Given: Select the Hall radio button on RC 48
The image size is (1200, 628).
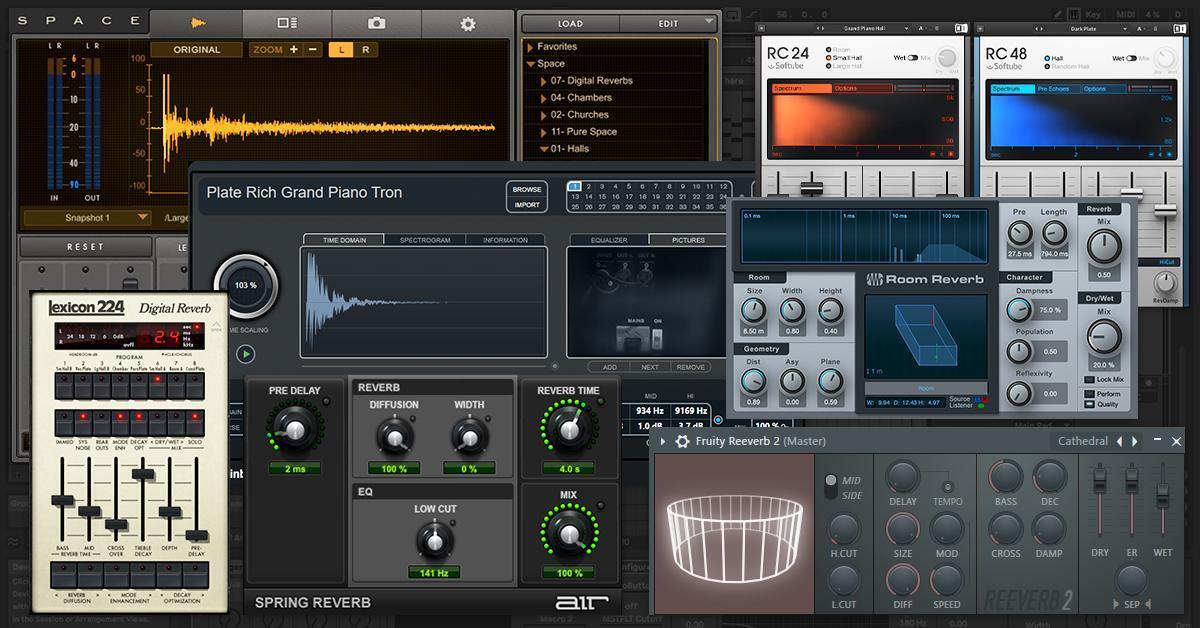Looking at the screenshot, I should pyautogui.click(x=1047, y=56).
